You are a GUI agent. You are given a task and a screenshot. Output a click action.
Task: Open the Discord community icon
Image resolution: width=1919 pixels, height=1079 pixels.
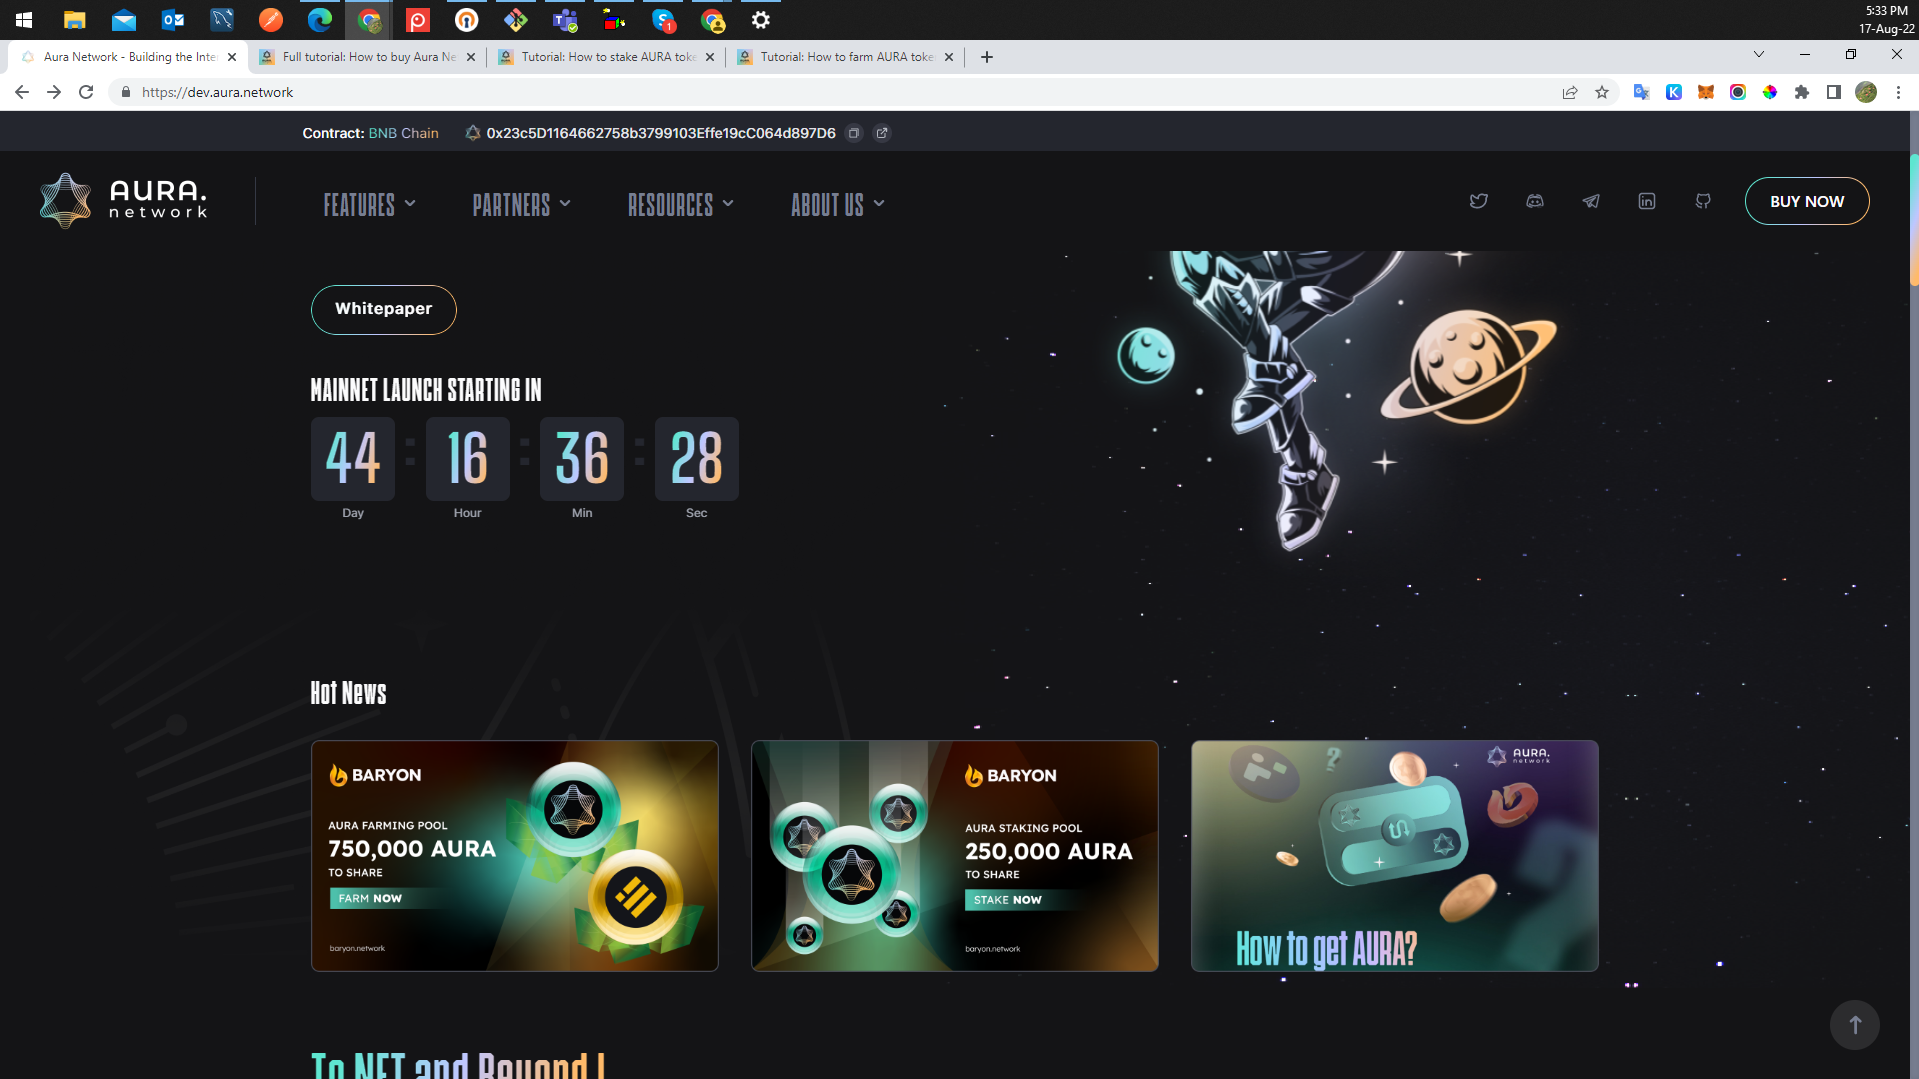click(1535, 201)
